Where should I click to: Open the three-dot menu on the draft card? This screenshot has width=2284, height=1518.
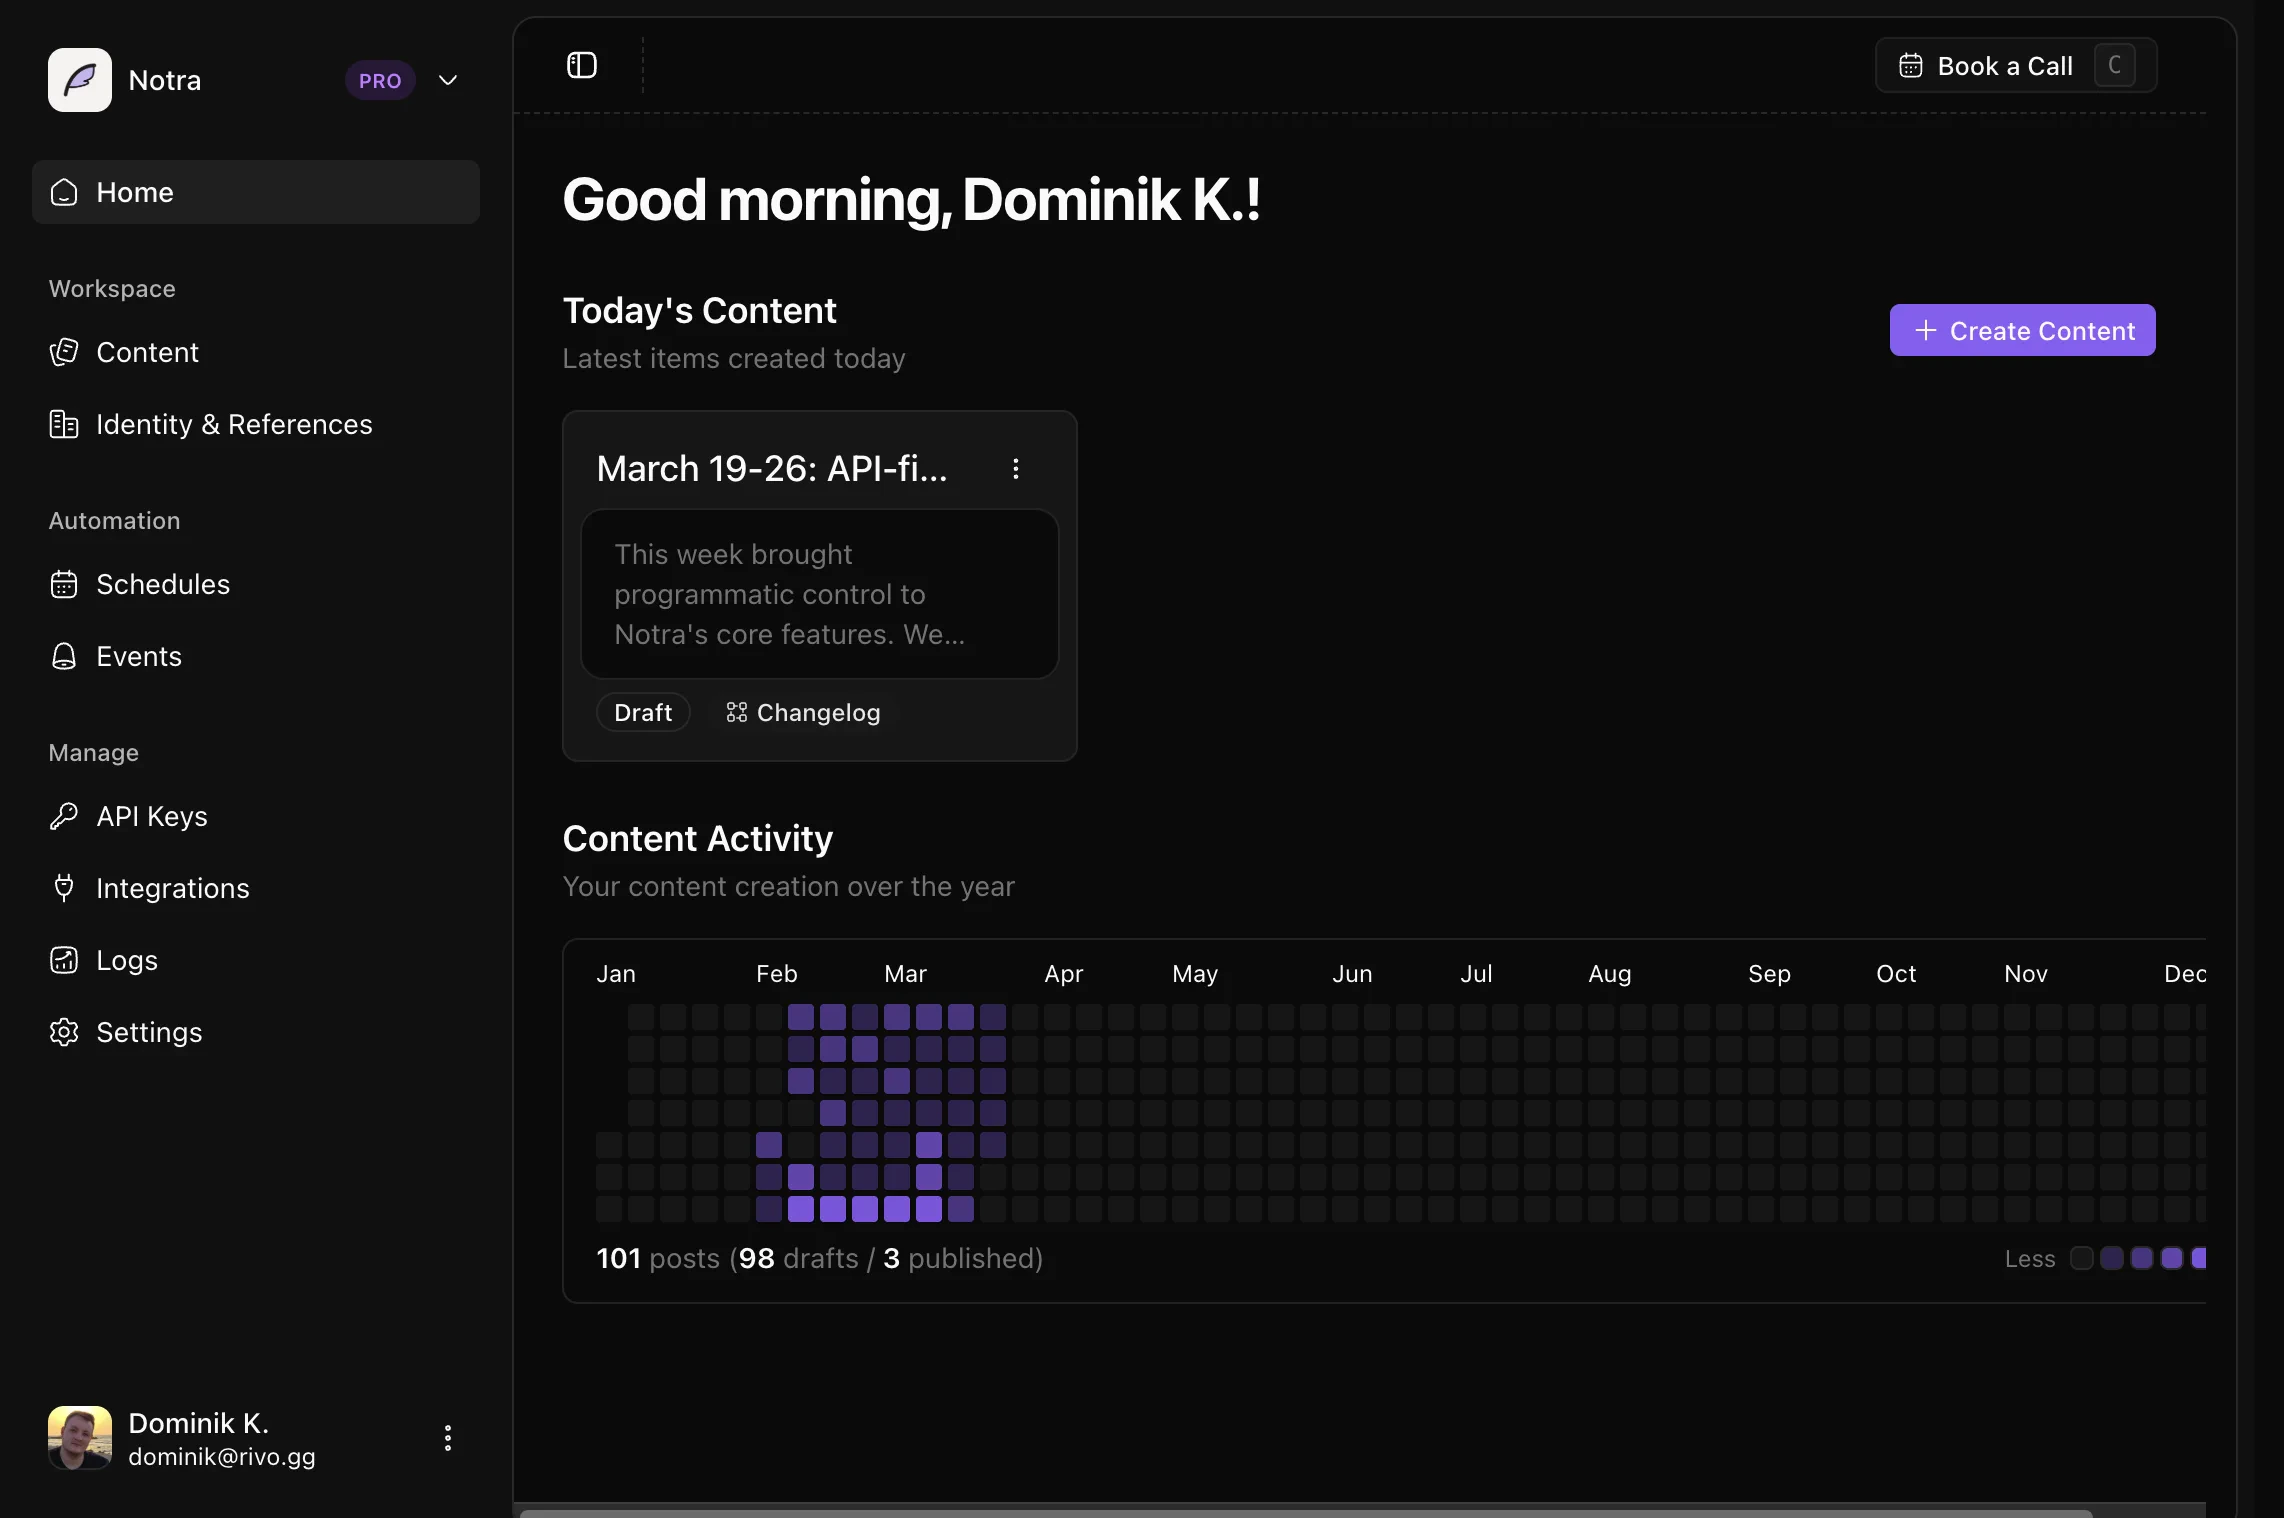1016,467
